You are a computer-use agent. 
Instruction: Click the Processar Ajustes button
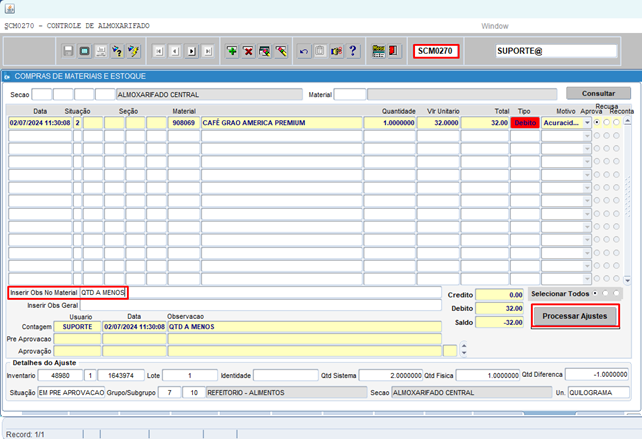click(575, 316)
